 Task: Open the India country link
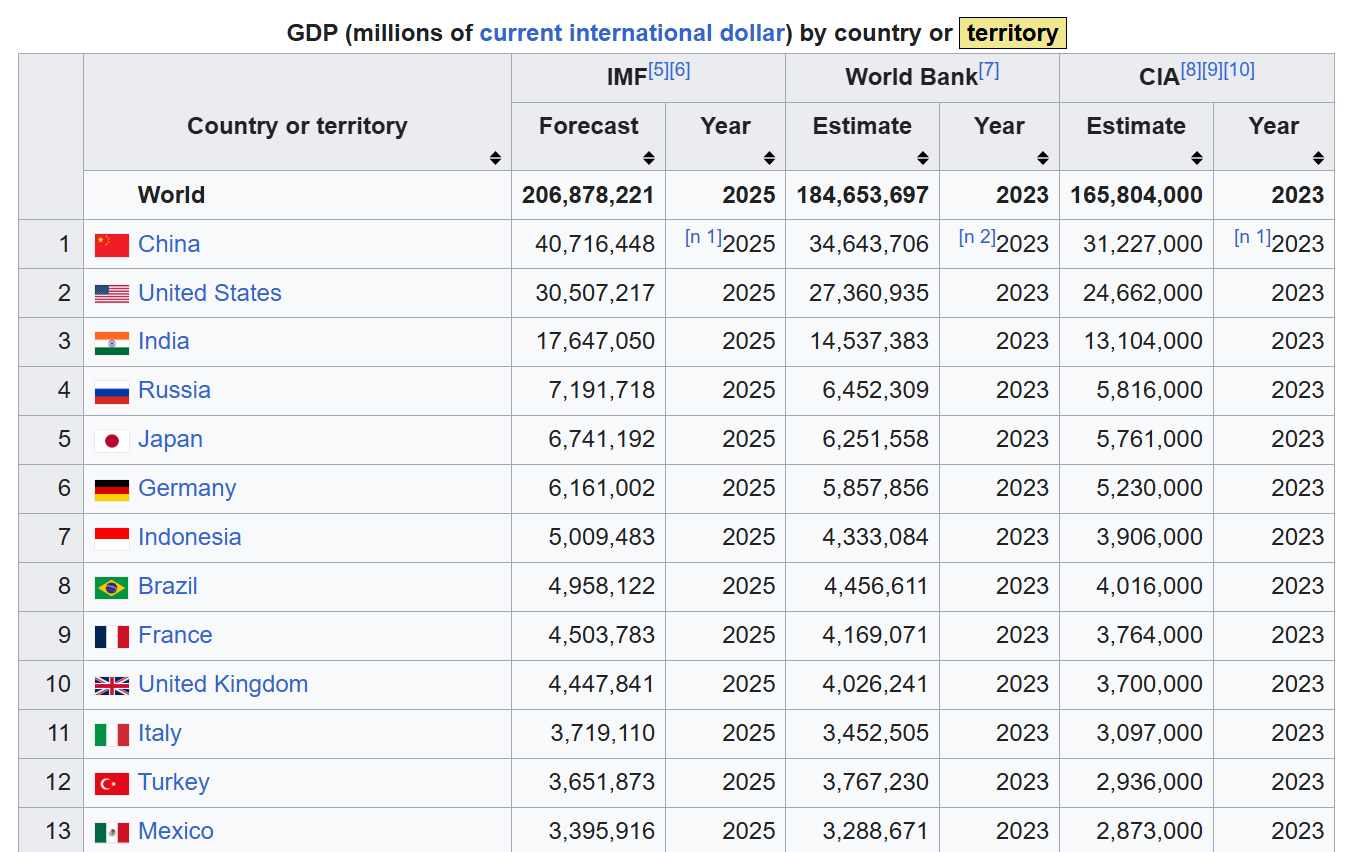point(164,341)
